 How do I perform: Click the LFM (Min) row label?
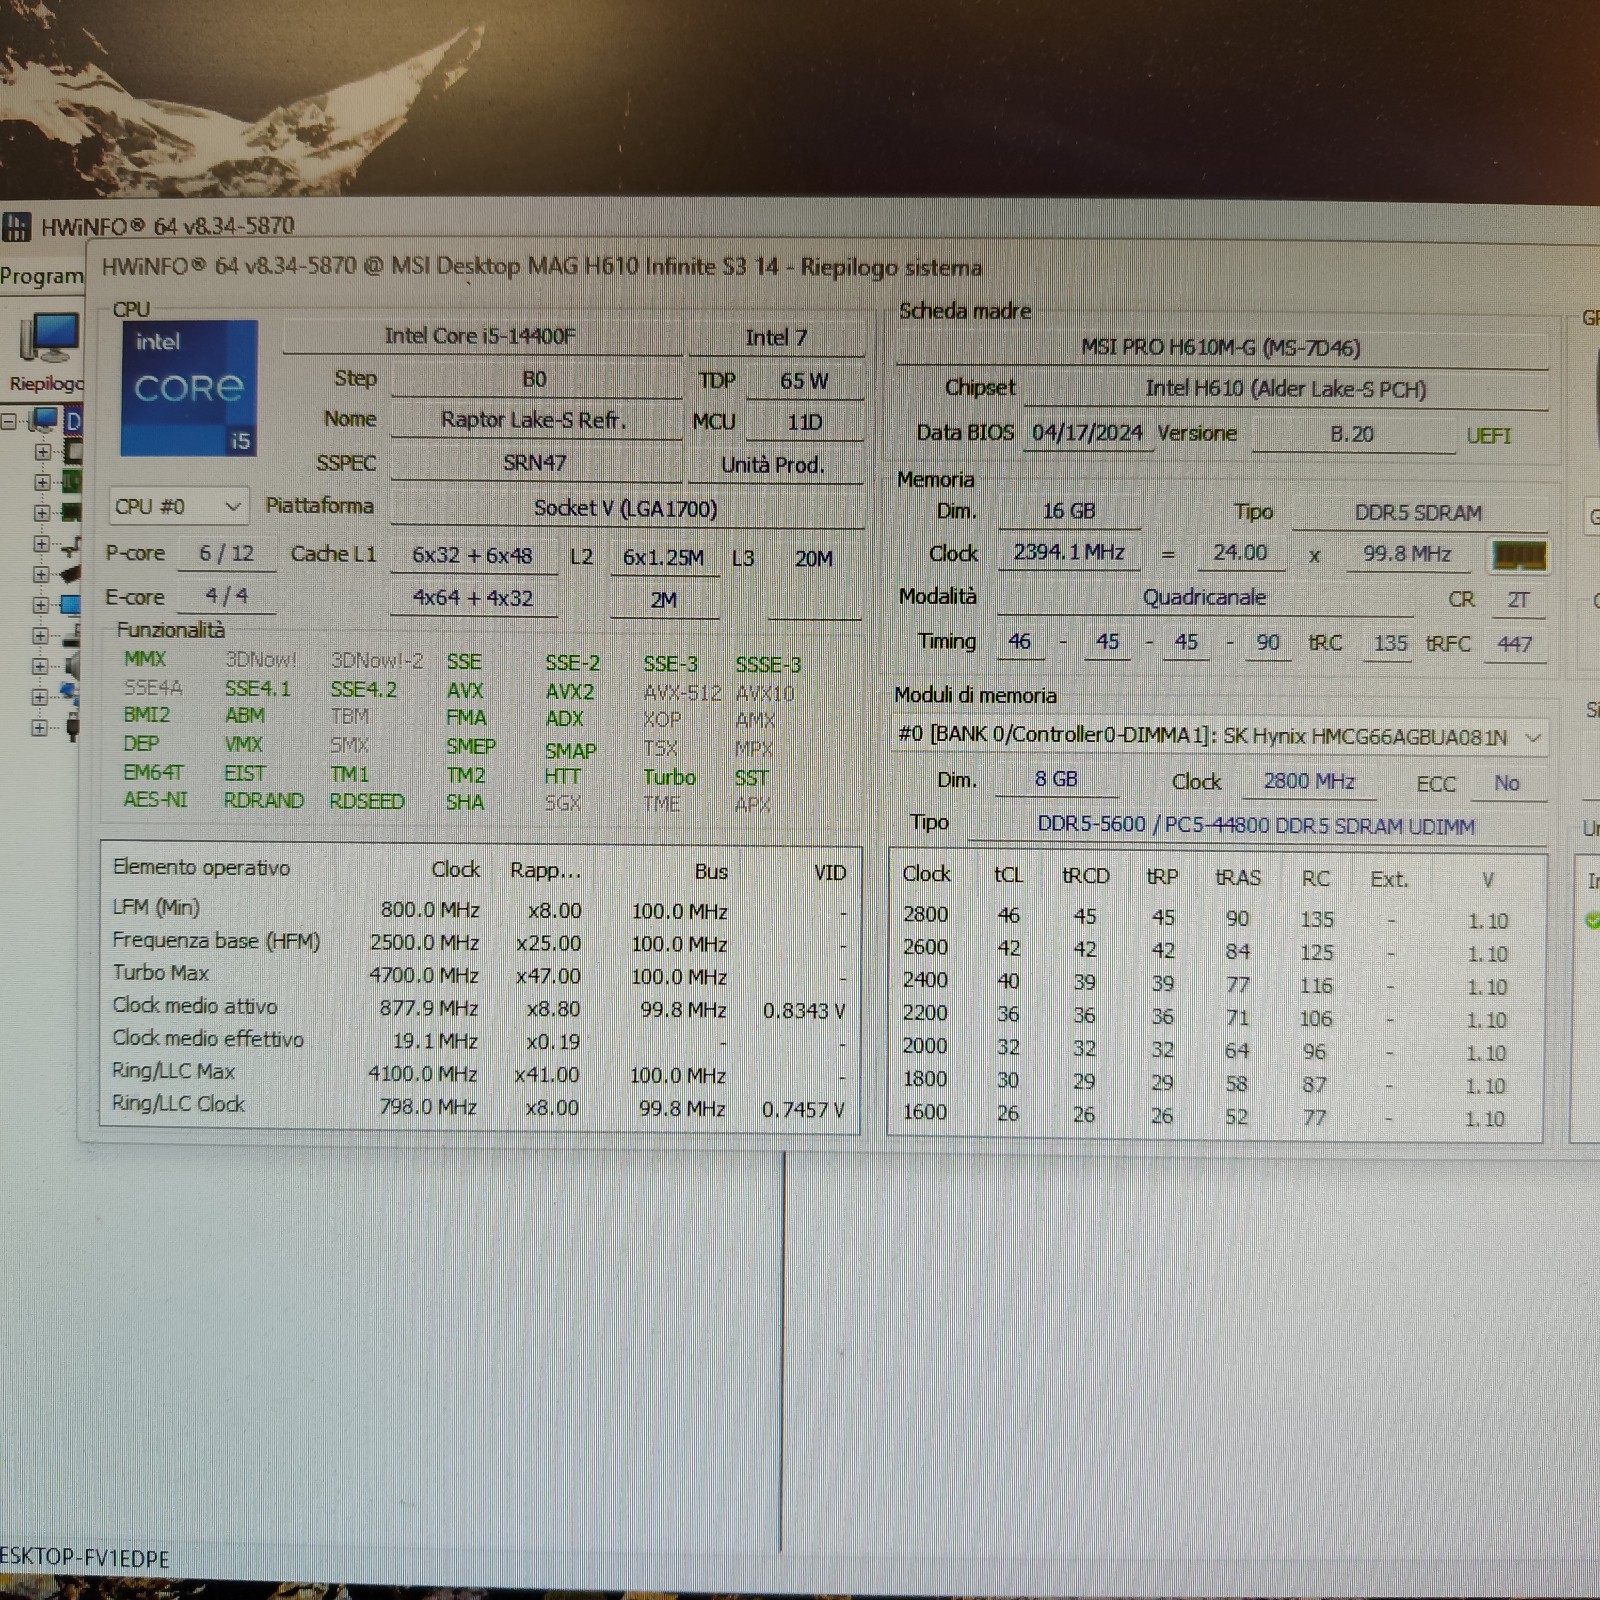pyautogui.click(x=156, y=907)
